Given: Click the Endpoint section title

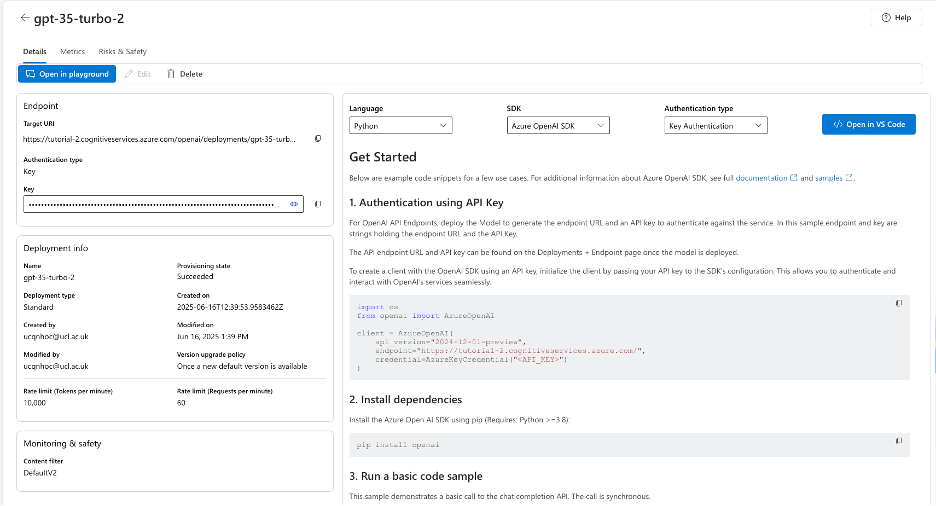Looking at the screenshot, I should [41, 106].
